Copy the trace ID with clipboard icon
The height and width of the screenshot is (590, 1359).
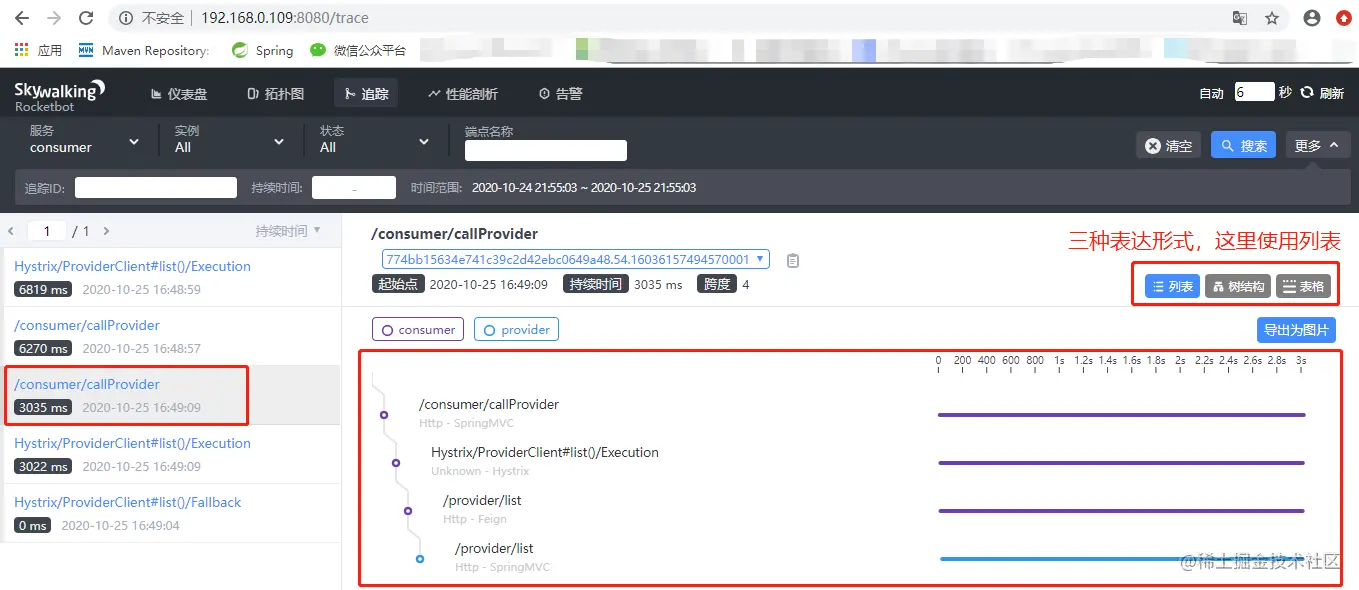pos(793,261)
